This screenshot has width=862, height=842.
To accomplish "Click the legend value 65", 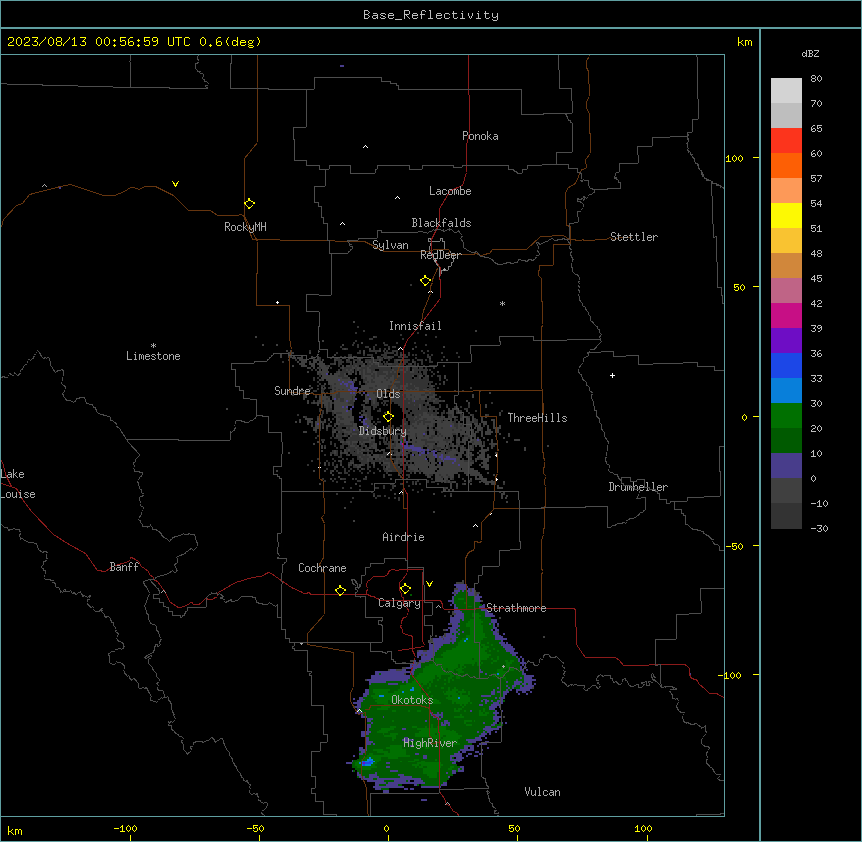I will tap(816, 128).
